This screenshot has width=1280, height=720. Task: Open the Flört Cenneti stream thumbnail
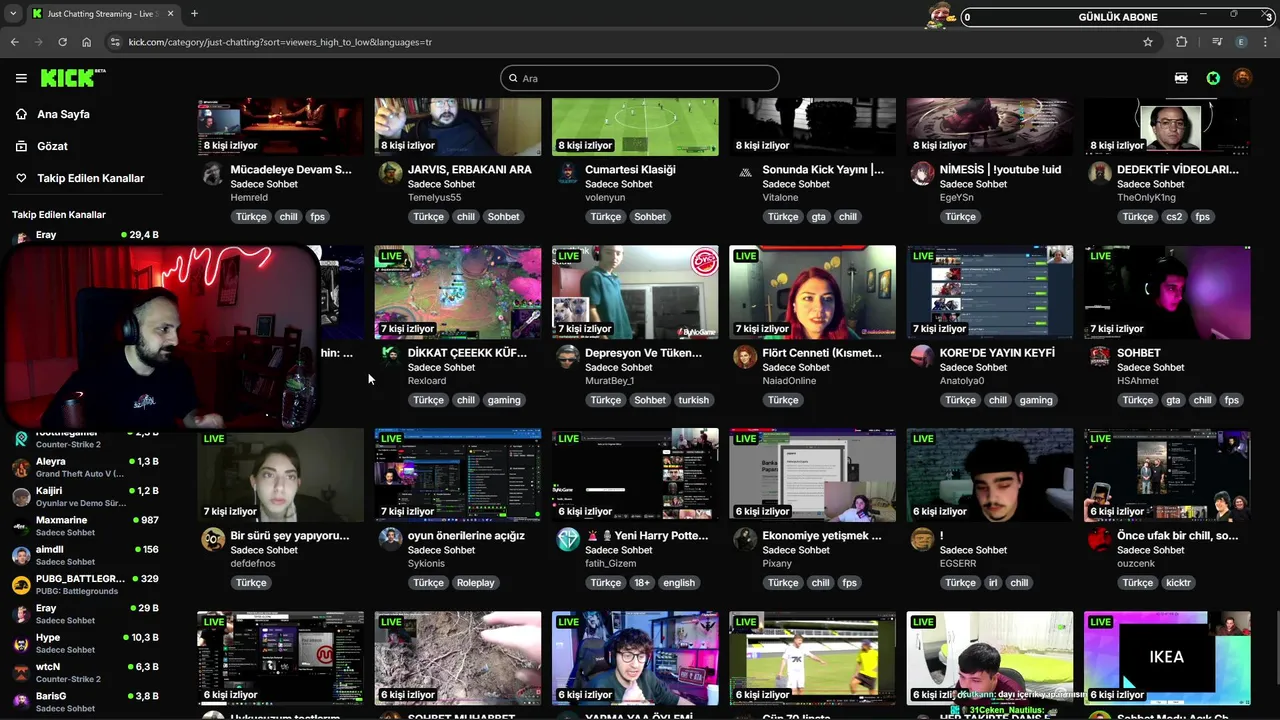[x=812, y=293]
